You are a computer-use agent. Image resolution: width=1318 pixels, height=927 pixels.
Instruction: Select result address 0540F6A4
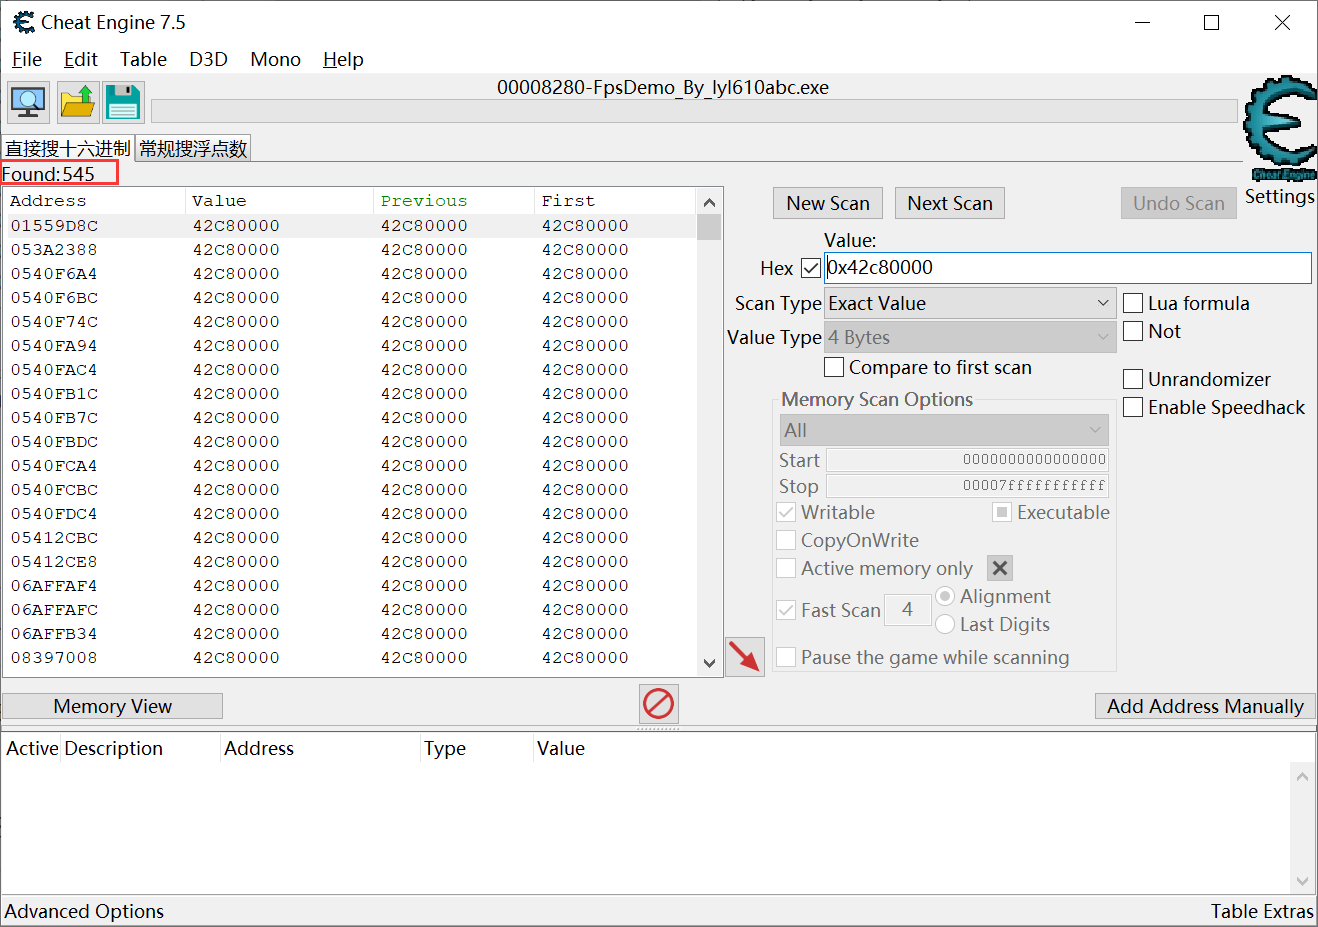click(54, 274)
